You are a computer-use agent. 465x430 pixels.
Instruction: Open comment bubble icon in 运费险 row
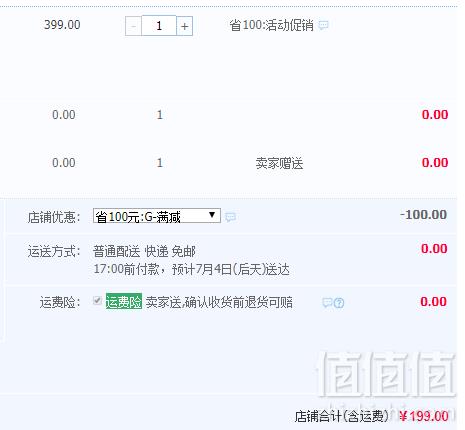327,303
